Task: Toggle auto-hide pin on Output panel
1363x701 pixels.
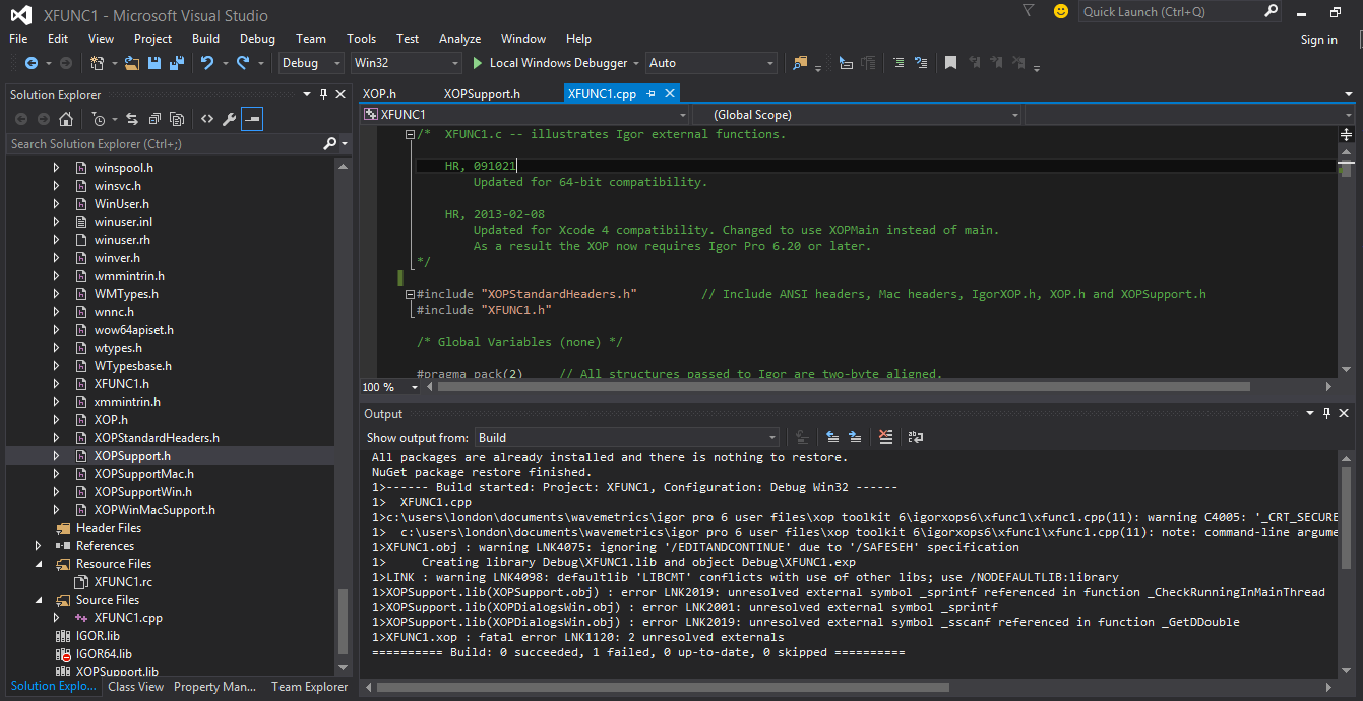Action: (1327, 413)
